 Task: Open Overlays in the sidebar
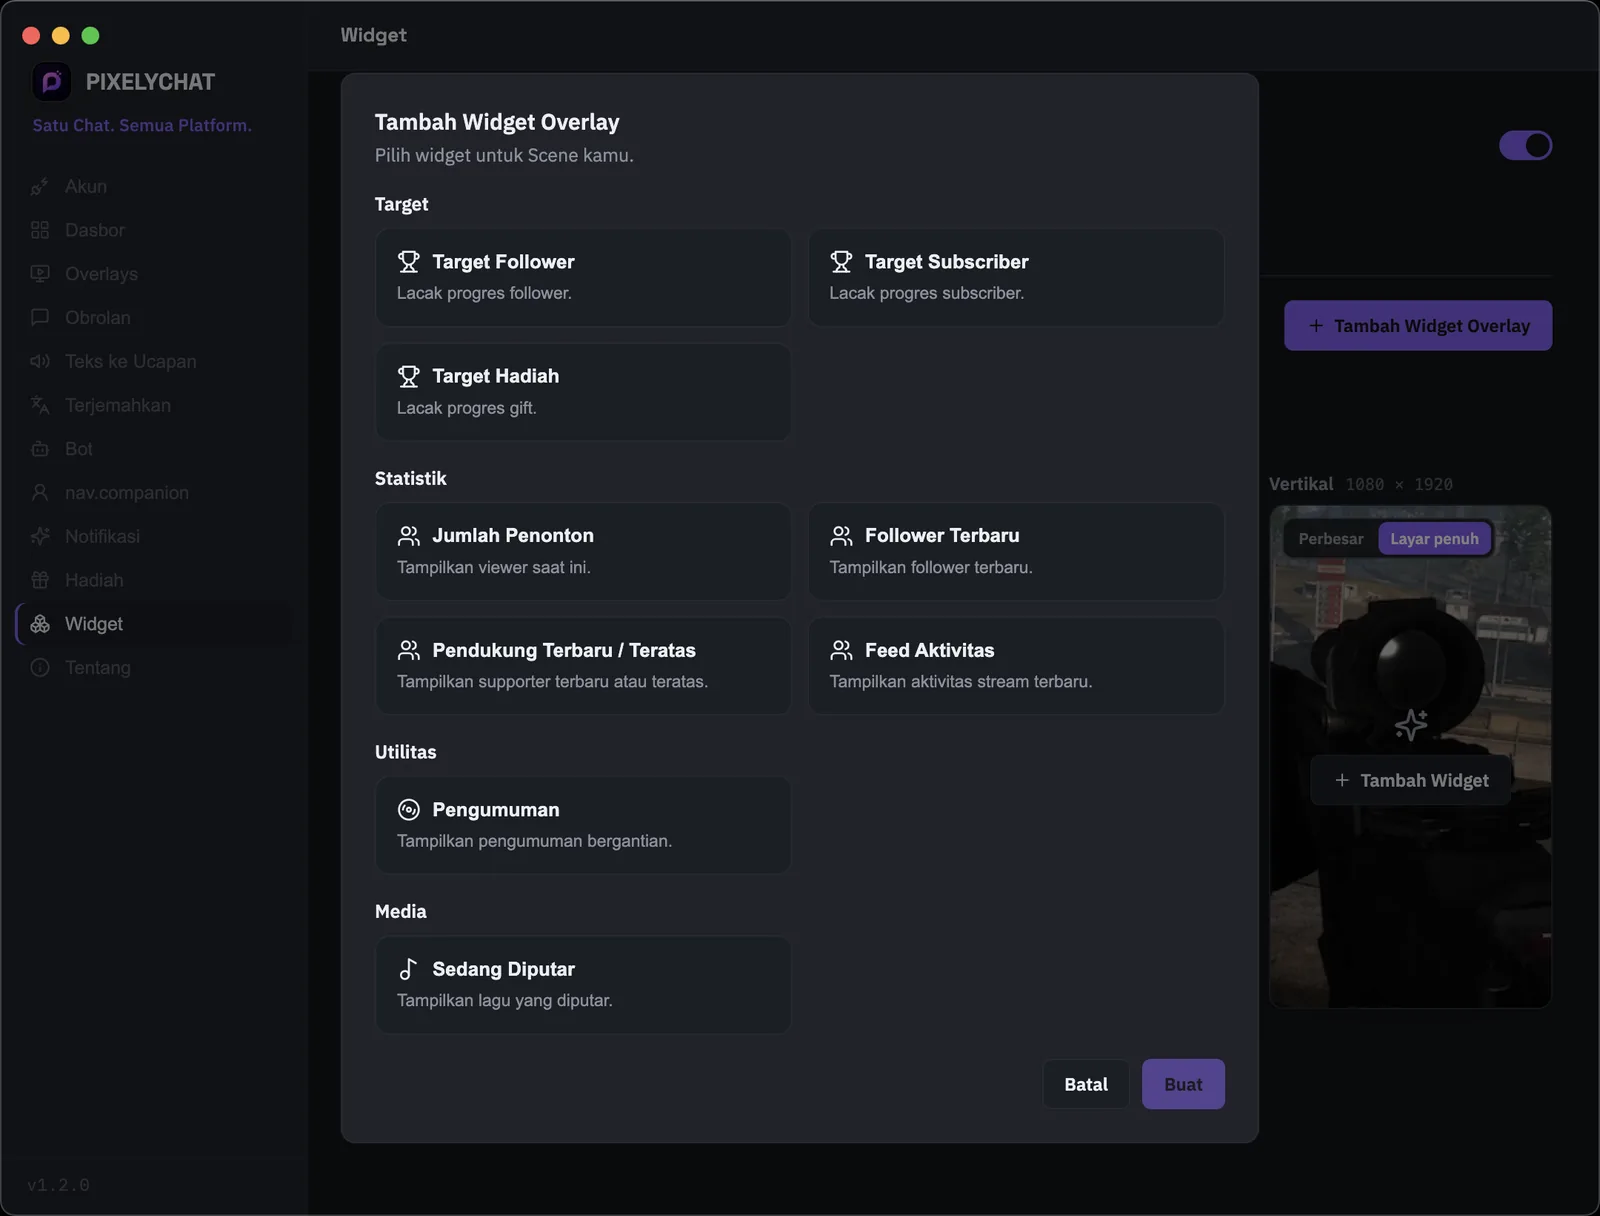(x=155, y=274)
